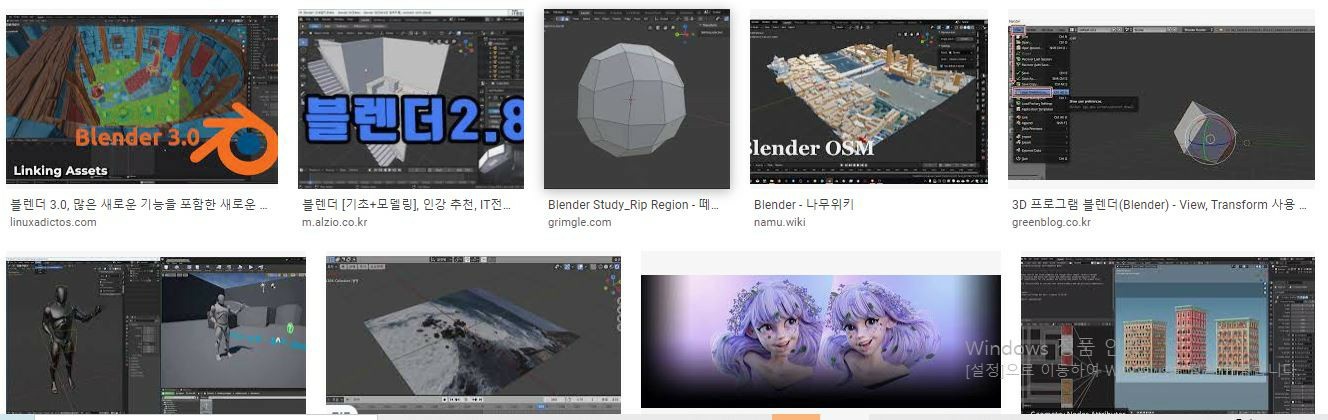Visit the grimgle.com source link
This screenshot has width=1328, height=420.
pyautogui.click(x=579, y=222)
